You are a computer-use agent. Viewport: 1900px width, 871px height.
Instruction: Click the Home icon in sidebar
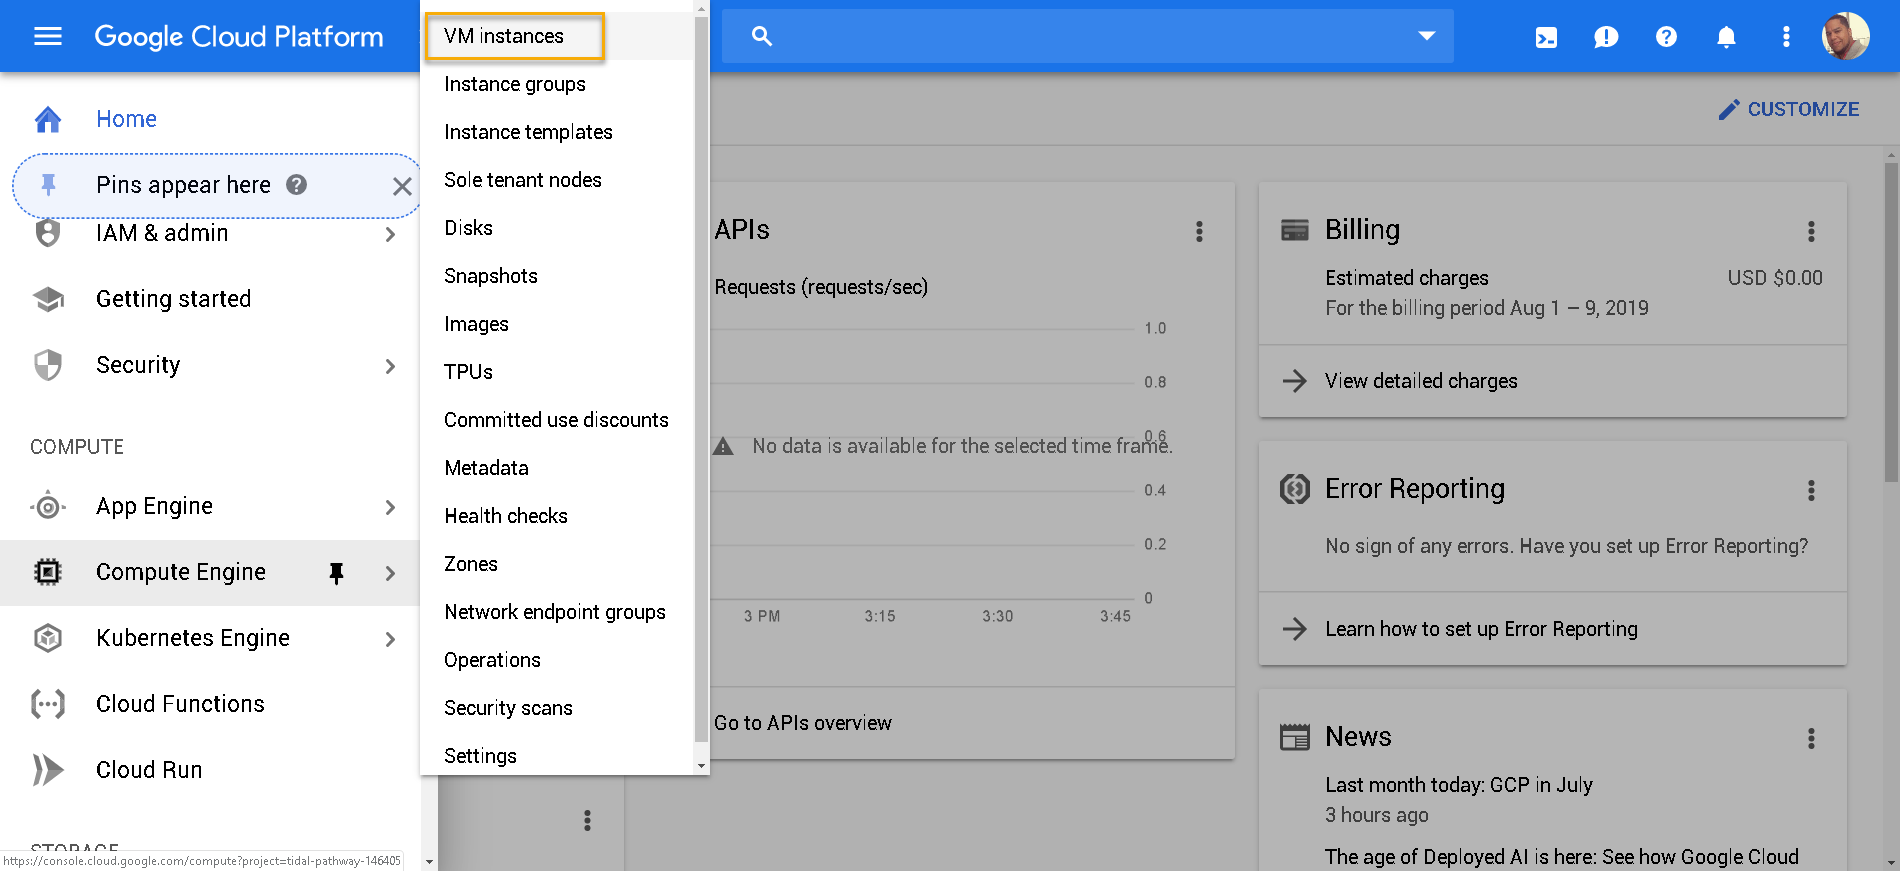48,119
